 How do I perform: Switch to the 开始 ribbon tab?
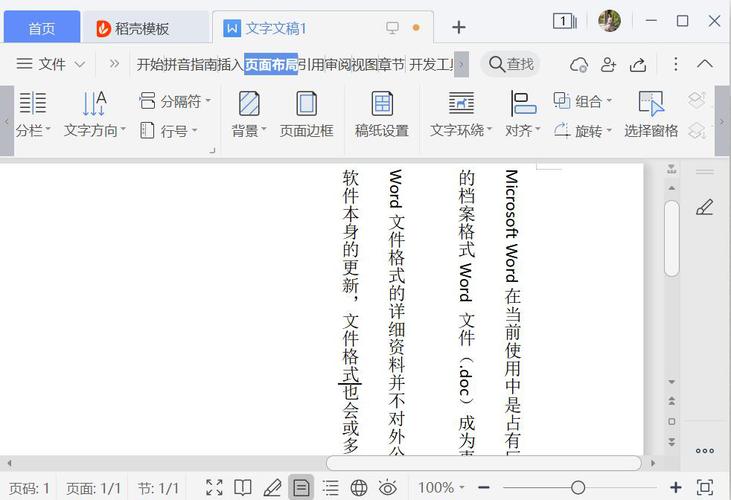click(x=150, y=64)
